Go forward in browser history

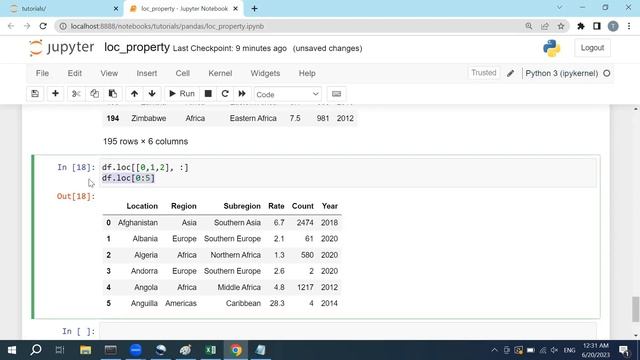click(x=27, y=26)
